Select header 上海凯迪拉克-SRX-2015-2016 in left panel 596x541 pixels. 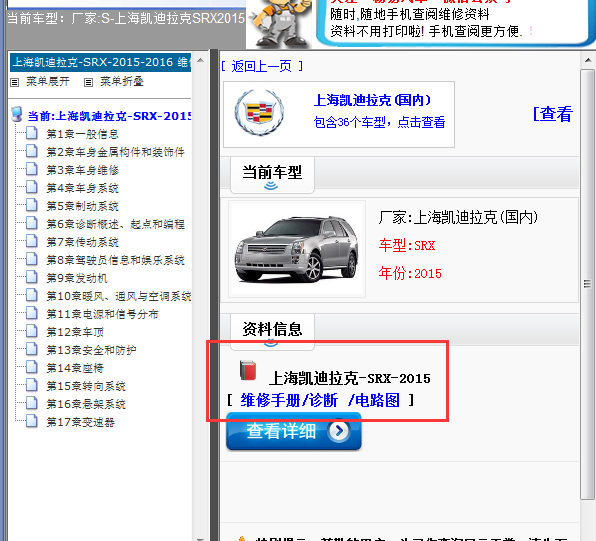click(x=101, y=62)
